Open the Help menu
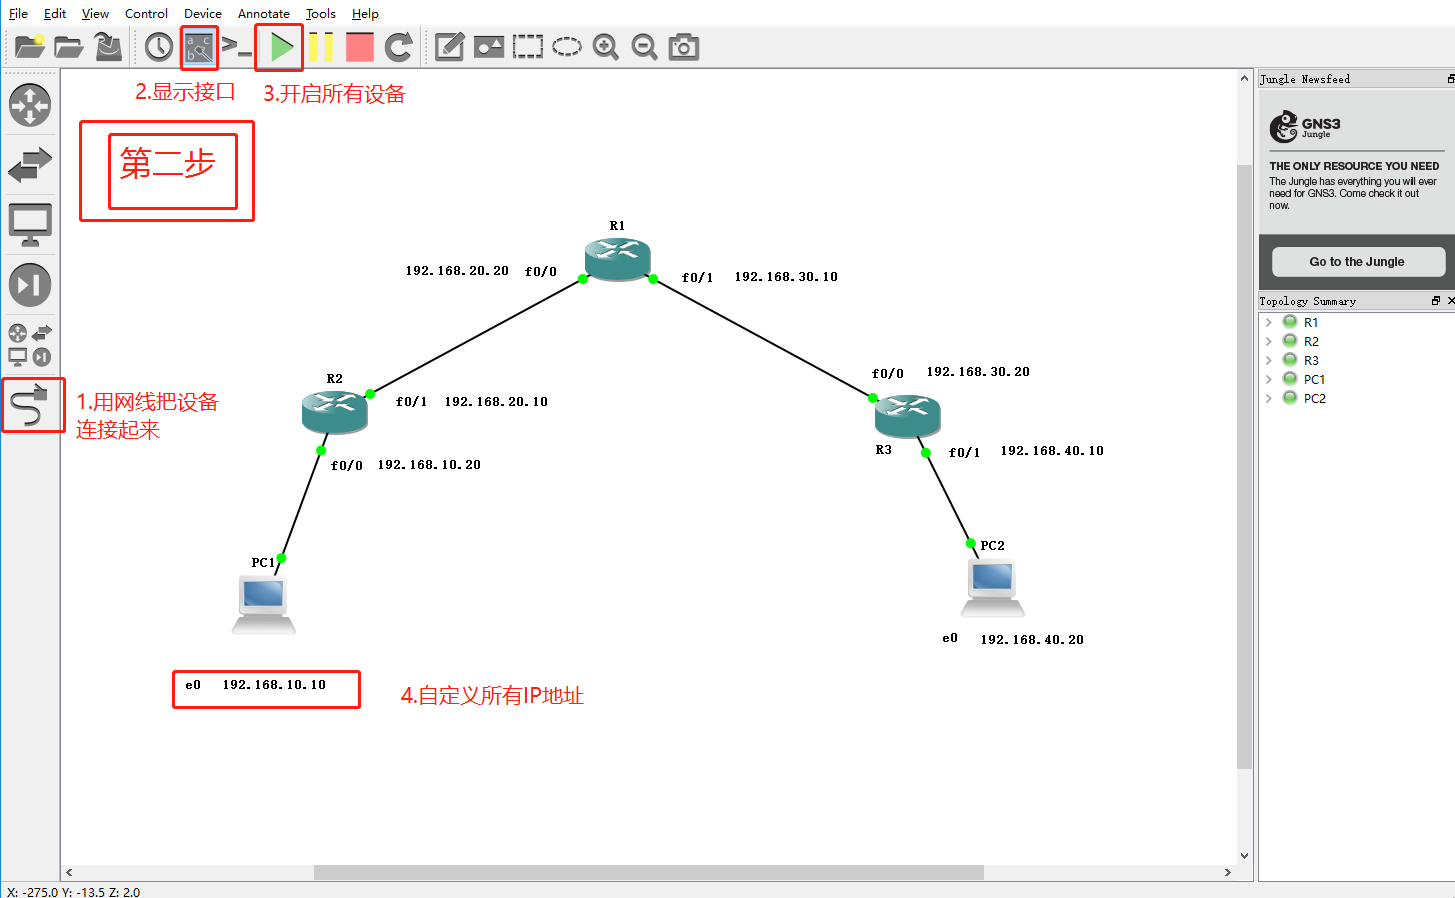 click(365, 13)
